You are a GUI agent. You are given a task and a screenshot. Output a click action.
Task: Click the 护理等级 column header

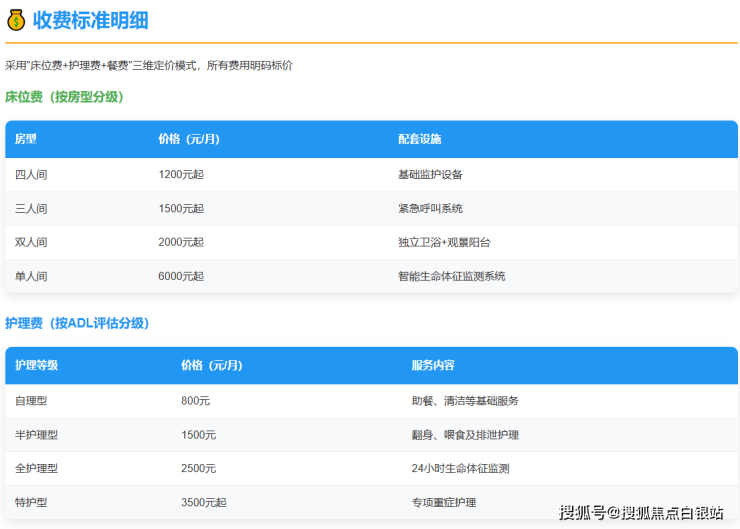(37, 365)
